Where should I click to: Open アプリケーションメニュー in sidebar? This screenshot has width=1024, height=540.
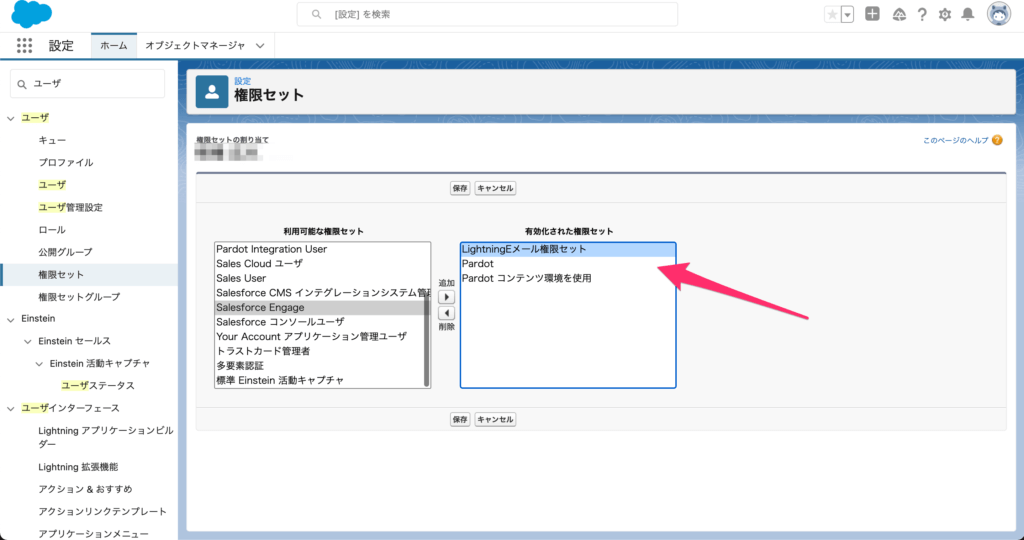(93, 533)
